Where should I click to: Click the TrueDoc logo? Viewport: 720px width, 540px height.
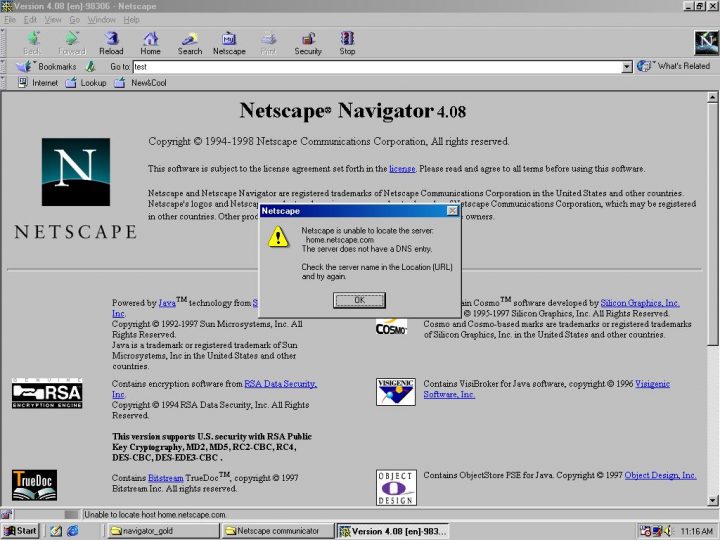[x=34, y=485]
